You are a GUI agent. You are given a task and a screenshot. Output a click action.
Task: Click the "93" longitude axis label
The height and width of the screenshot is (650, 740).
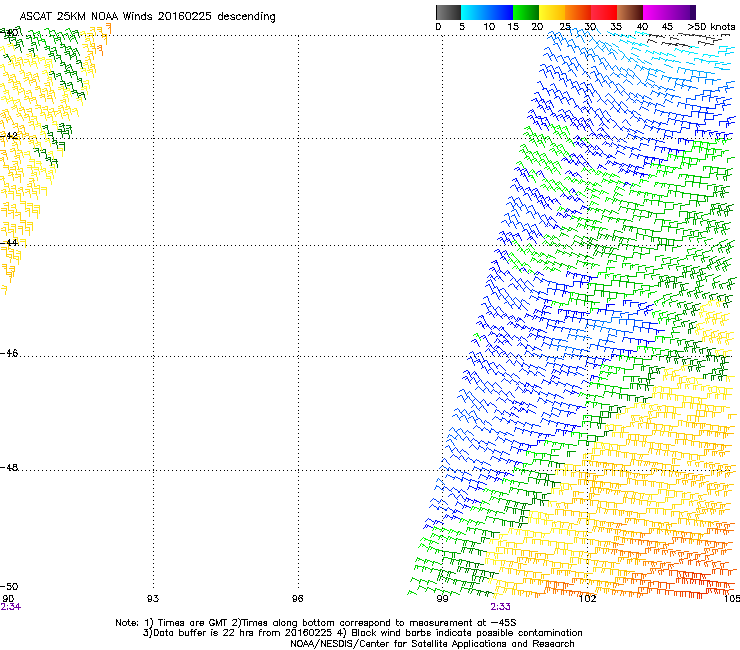[x=153, y=599]
